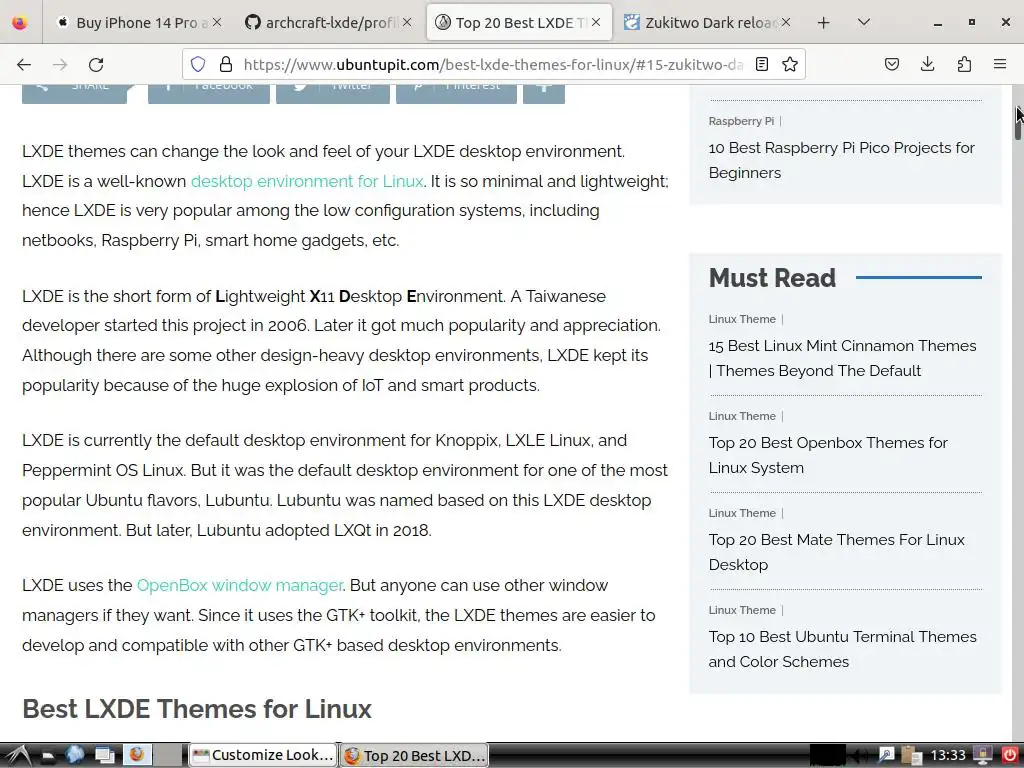Viewport: 1024px width, 768px height.
Task: Close the Zukitwo Dark reloaded tab
Action: point(786,22)
